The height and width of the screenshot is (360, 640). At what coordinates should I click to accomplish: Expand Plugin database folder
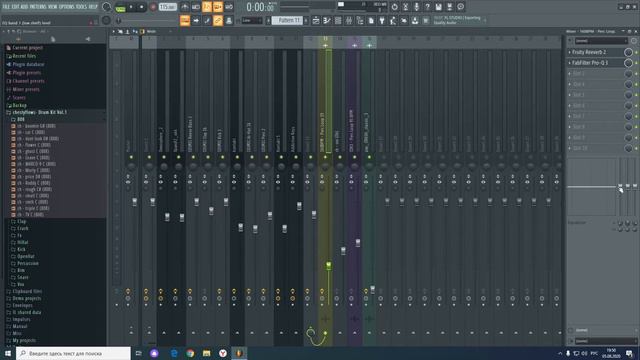[x=28, y=64]
